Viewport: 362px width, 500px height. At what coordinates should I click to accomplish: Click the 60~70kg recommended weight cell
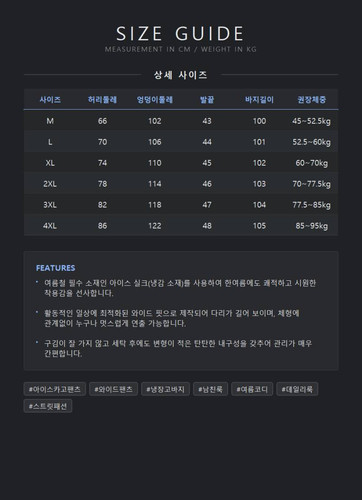[x=312, y=163]
